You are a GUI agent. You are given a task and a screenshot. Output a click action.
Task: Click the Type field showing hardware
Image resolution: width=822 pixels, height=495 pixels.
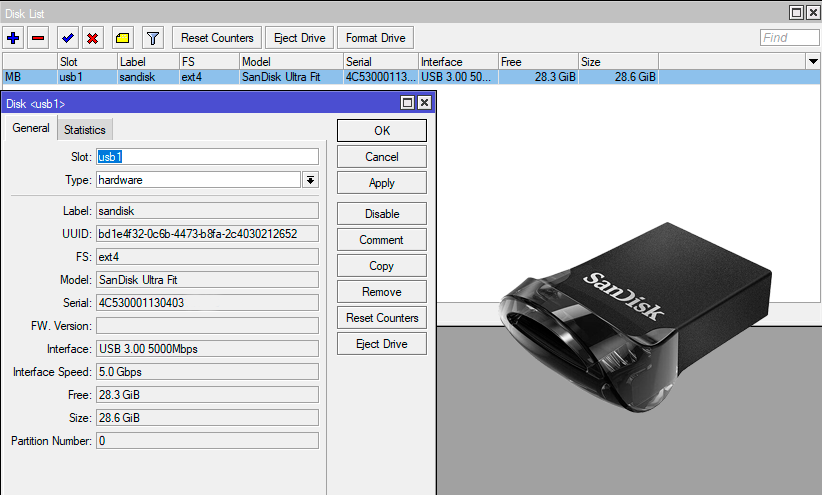coord(198,180)
